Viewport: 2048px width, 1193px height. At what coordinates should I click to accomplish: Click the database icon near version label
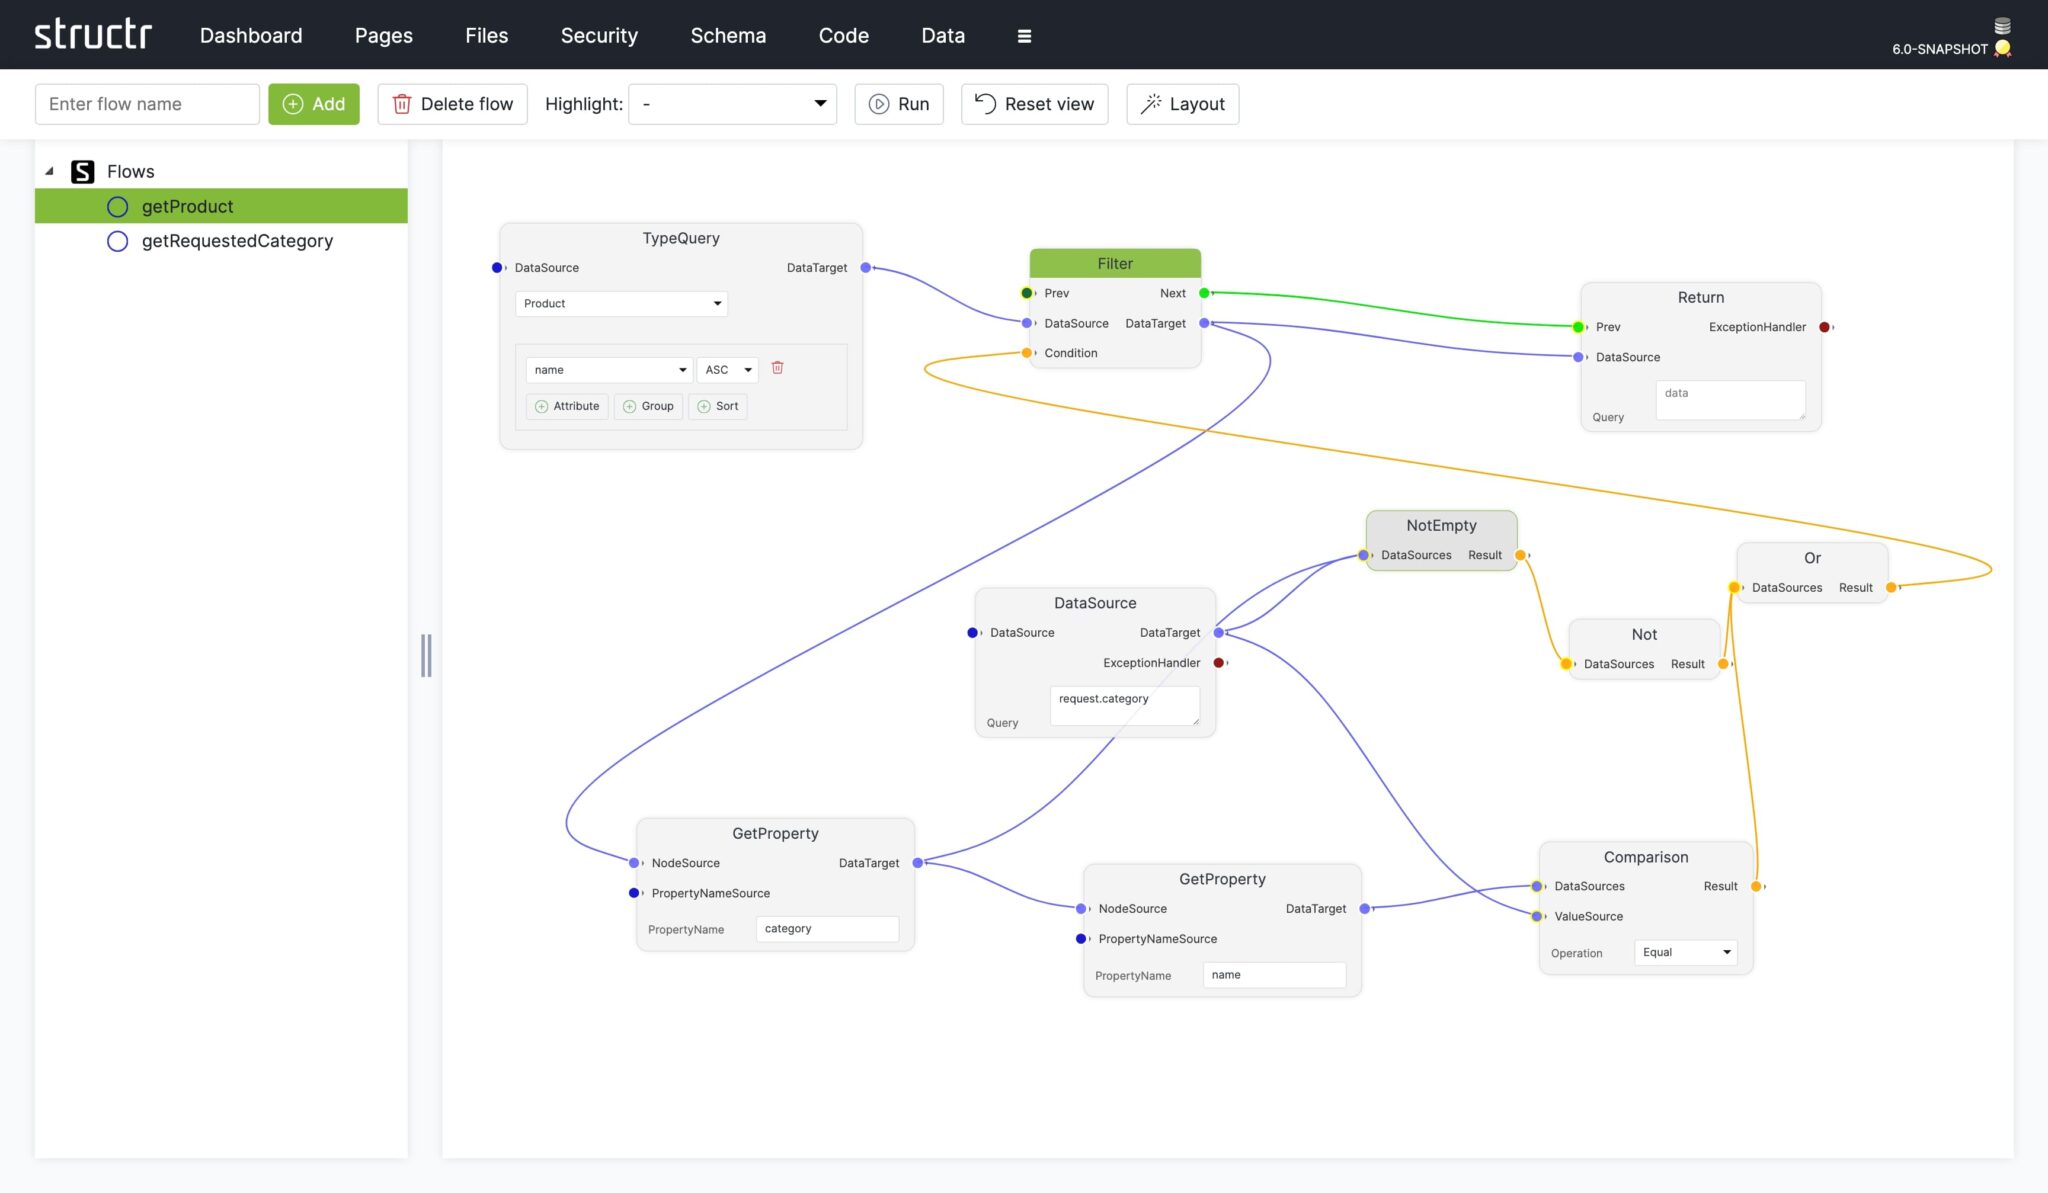point(2000,22)
